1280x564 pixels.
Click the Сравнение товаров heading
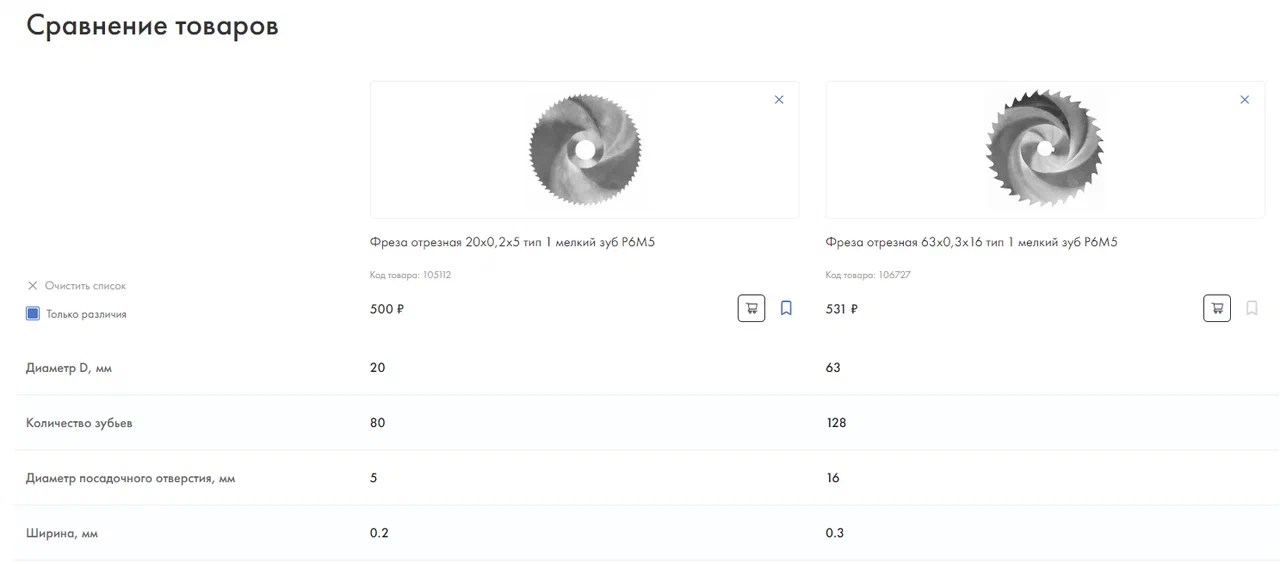(152, 26)
